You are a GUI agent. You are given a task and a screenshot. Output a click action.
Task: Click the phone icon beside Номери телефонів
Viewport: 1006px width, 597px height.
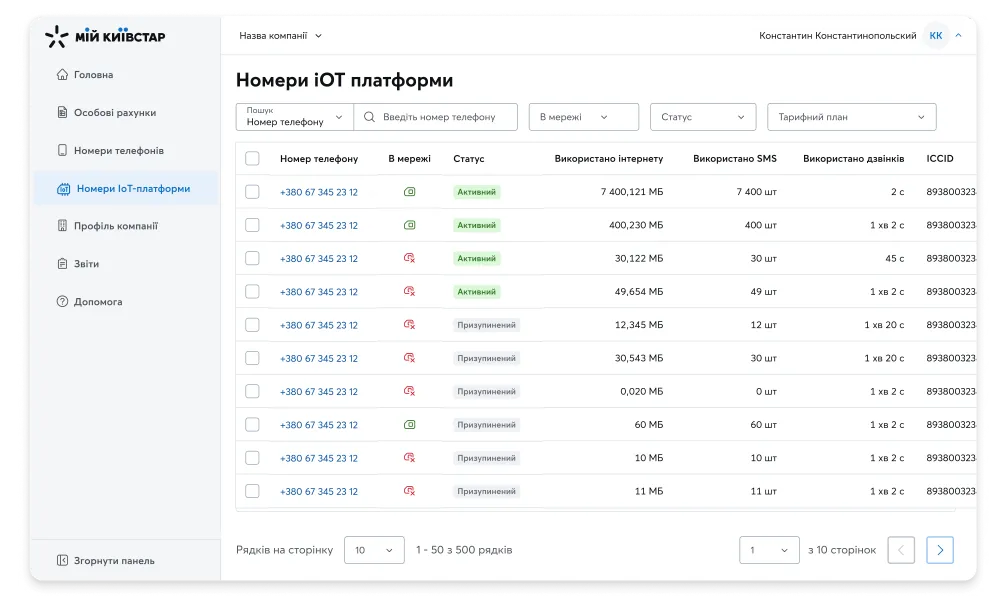tap(62, 150)
